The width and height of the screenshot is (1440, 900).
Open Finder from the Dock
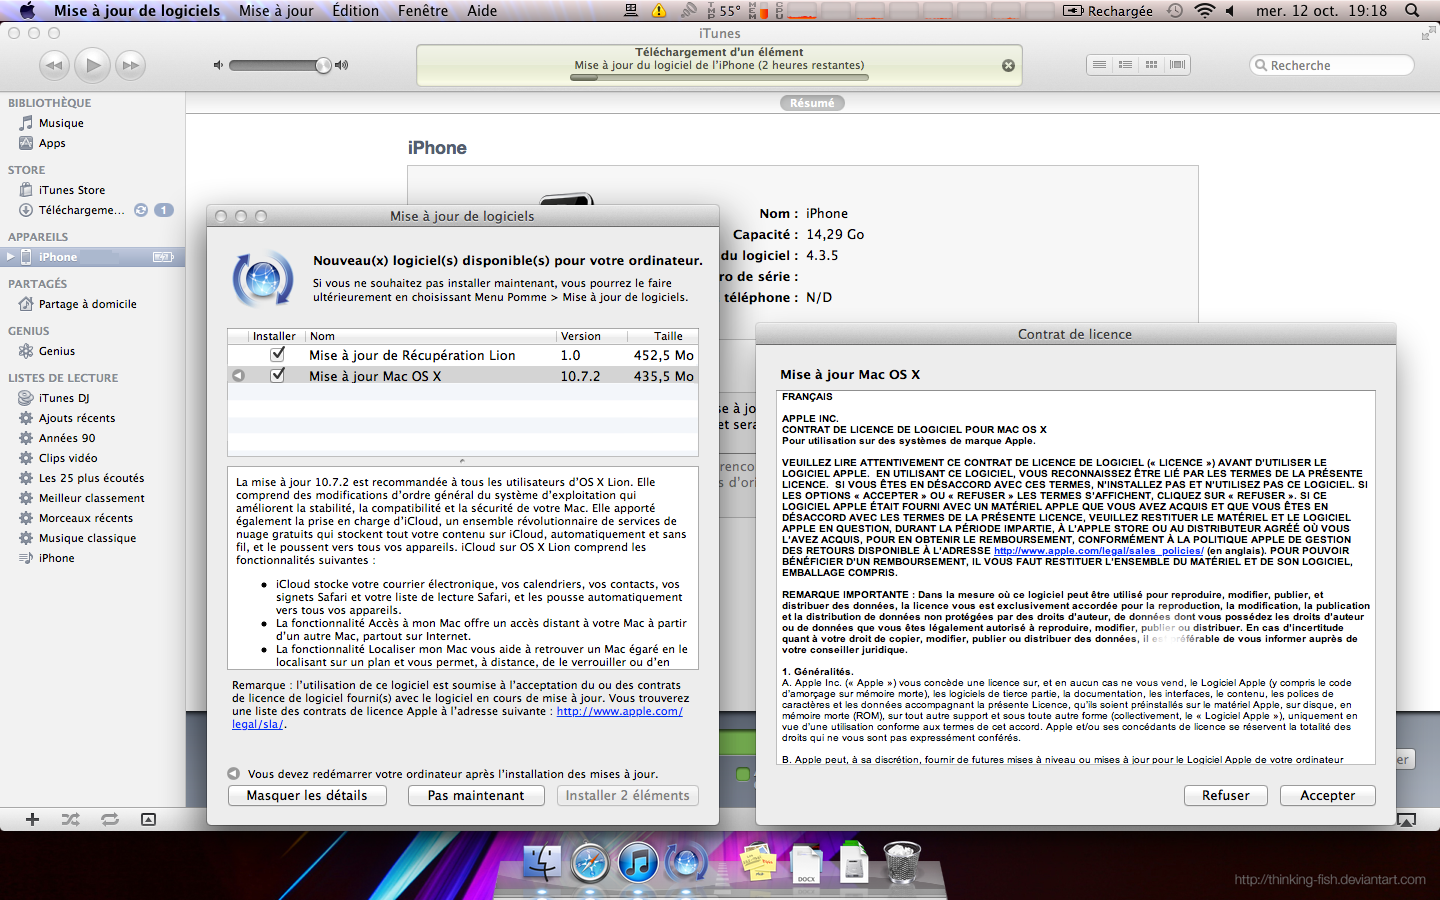point(543,861)
